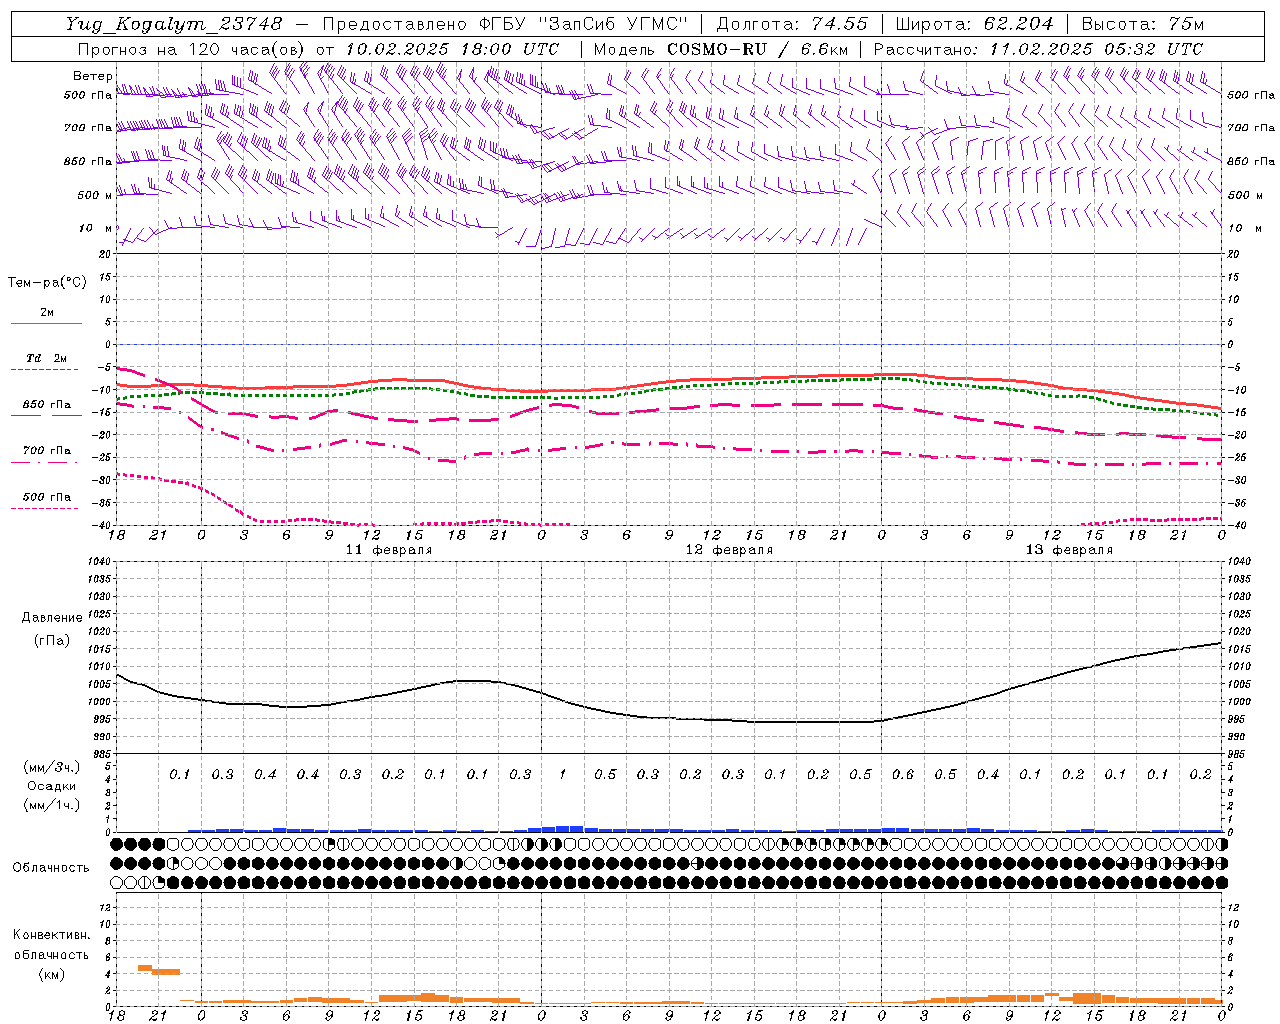Select the computed time 11.02.2025 05:32 UTC
The height and width of the screenshot is (1024, 1280).
coord(1096,49)
